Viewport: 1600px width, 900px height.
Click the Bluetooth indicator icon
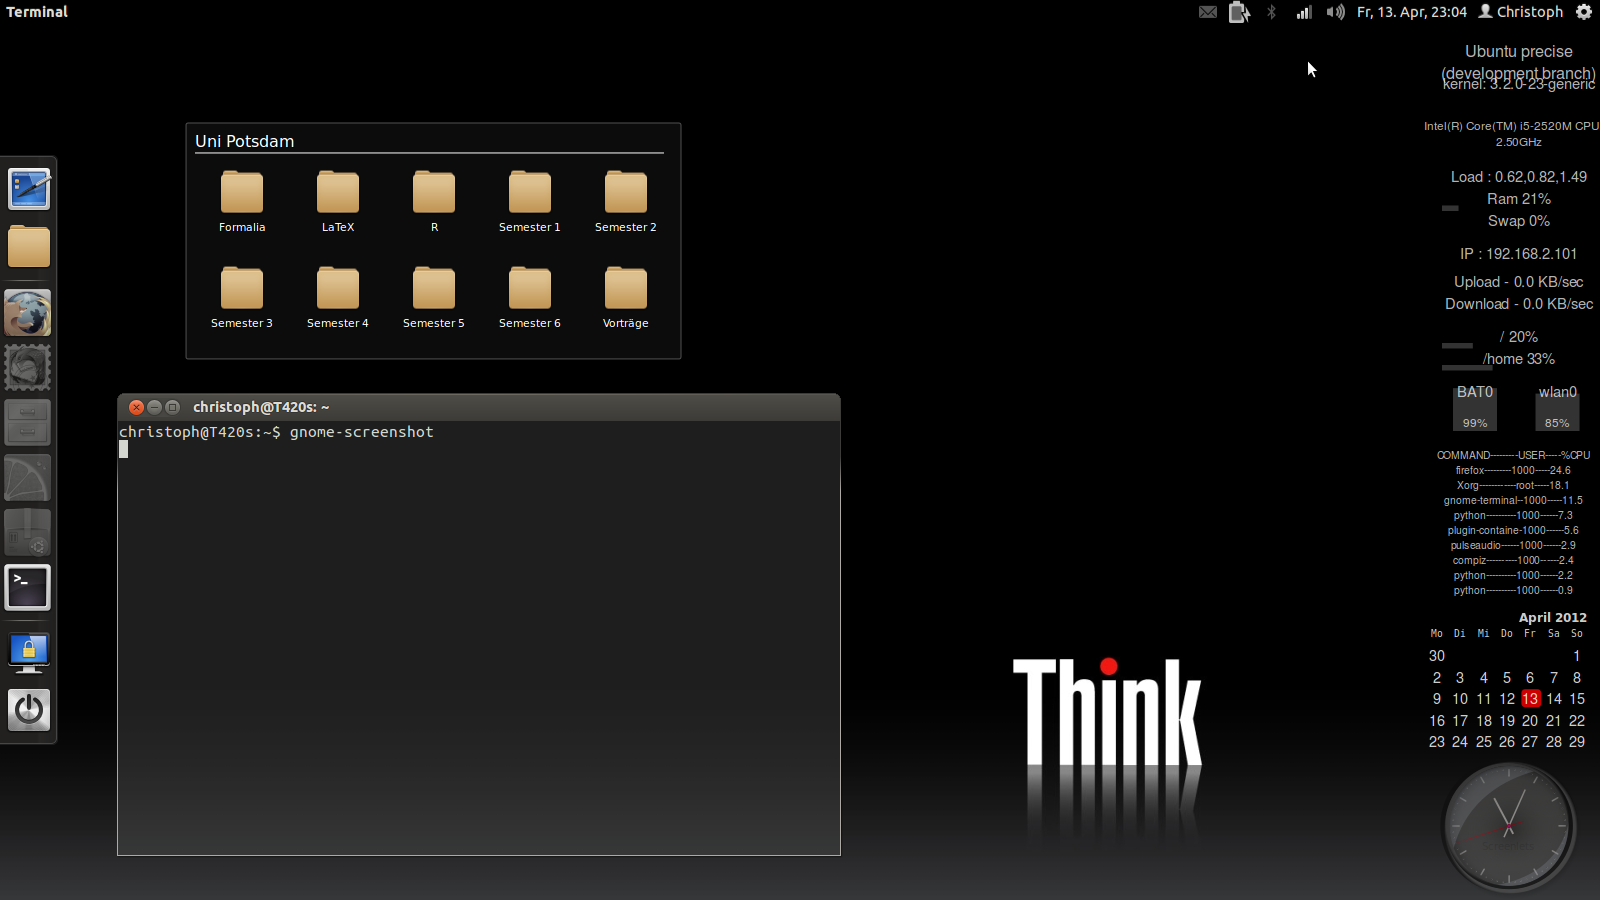point(1271,12)
